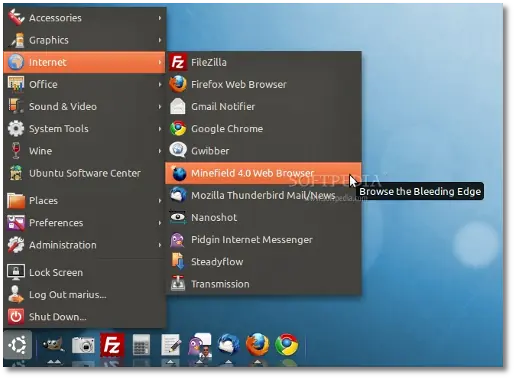Click the Gmail Notifier envelope icon
The width and height of the screenshot is (514, 378).
[x=178, y=106]
